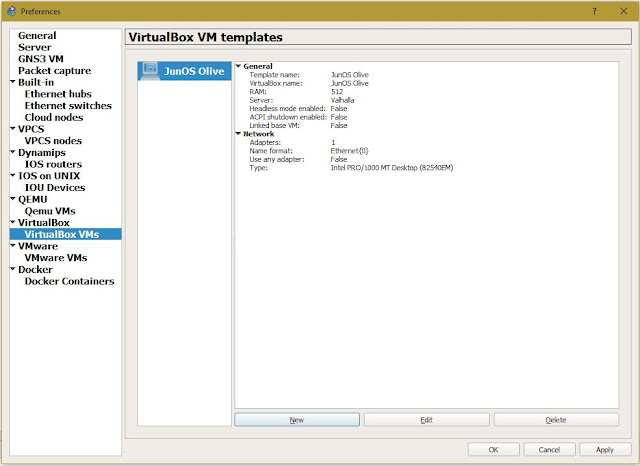Screen dimensions: 640x466
Task: Click the JunOS Olive computer icon
Action: [150, 70]
